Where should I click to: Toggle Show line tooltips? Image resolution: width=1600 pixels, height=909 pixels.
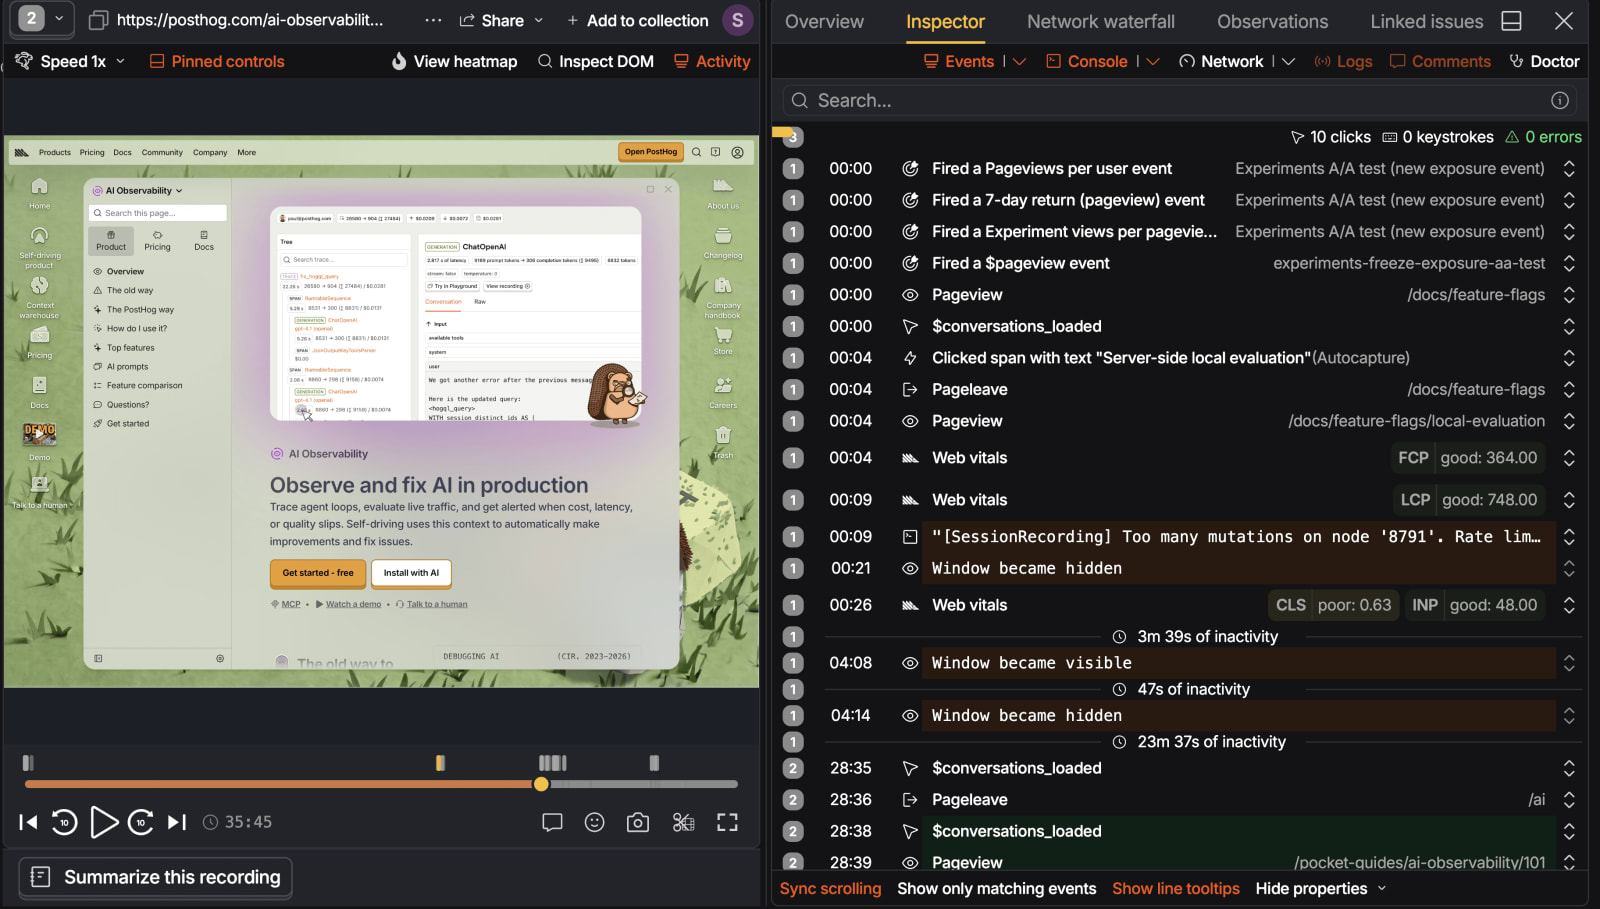pyautogui.click(x=1175, y=888)
